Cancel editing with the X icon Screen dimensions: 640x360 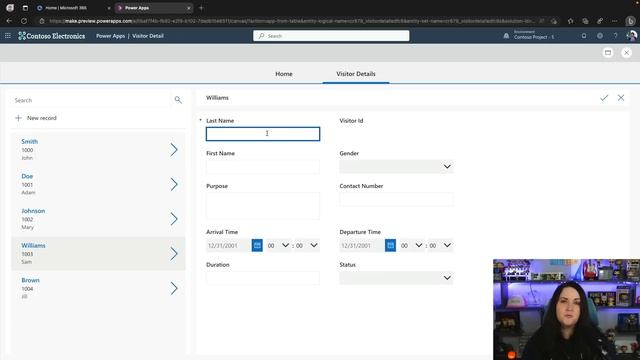tap(621, 98)
